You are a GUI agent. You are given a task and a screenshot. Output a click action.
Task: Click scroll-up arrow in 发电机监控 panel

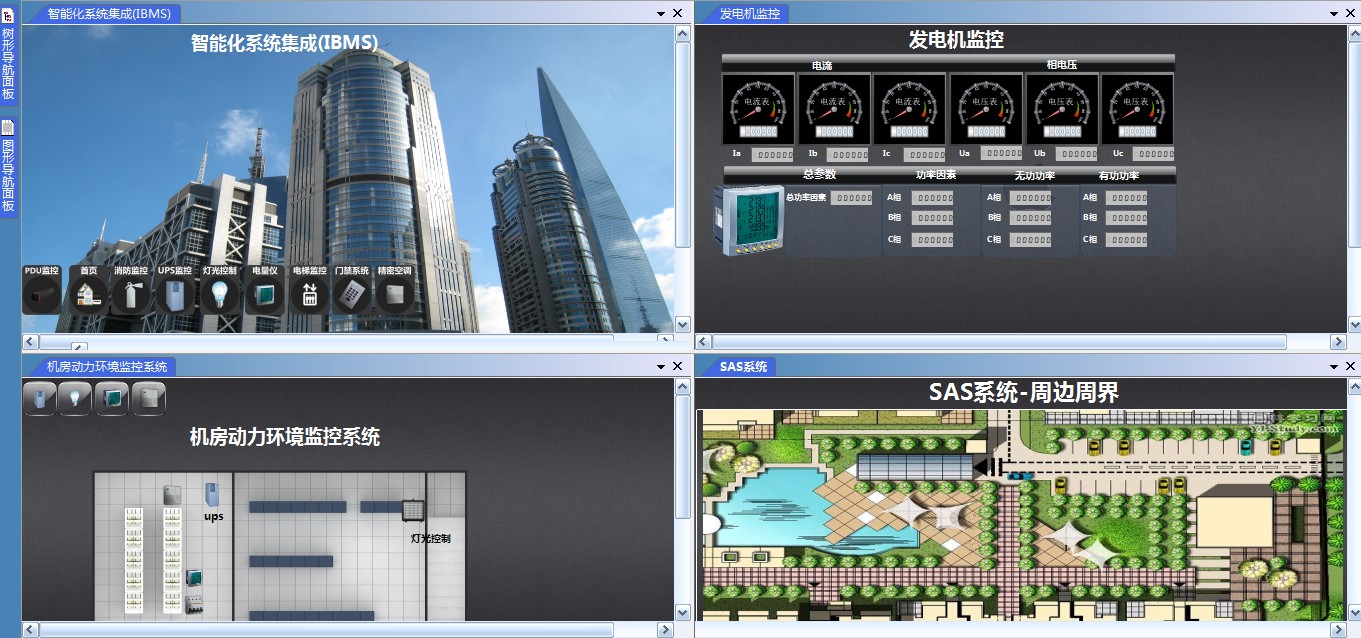pos(1353,33)
